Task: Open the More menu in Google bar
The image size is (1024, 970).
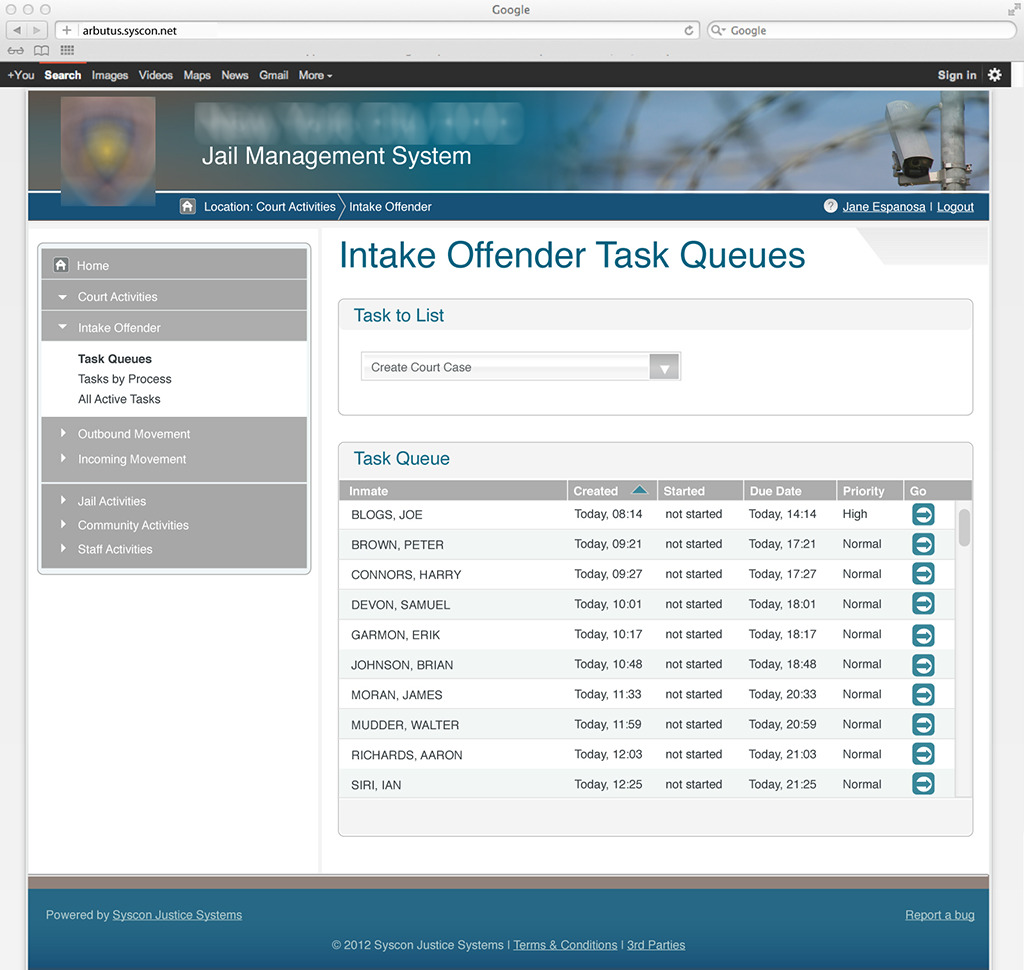Action: point(315,75)
